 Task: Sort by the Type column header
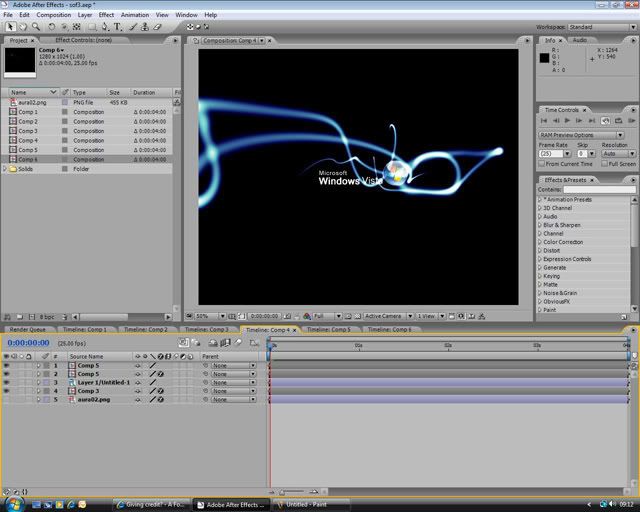point(89,93)
